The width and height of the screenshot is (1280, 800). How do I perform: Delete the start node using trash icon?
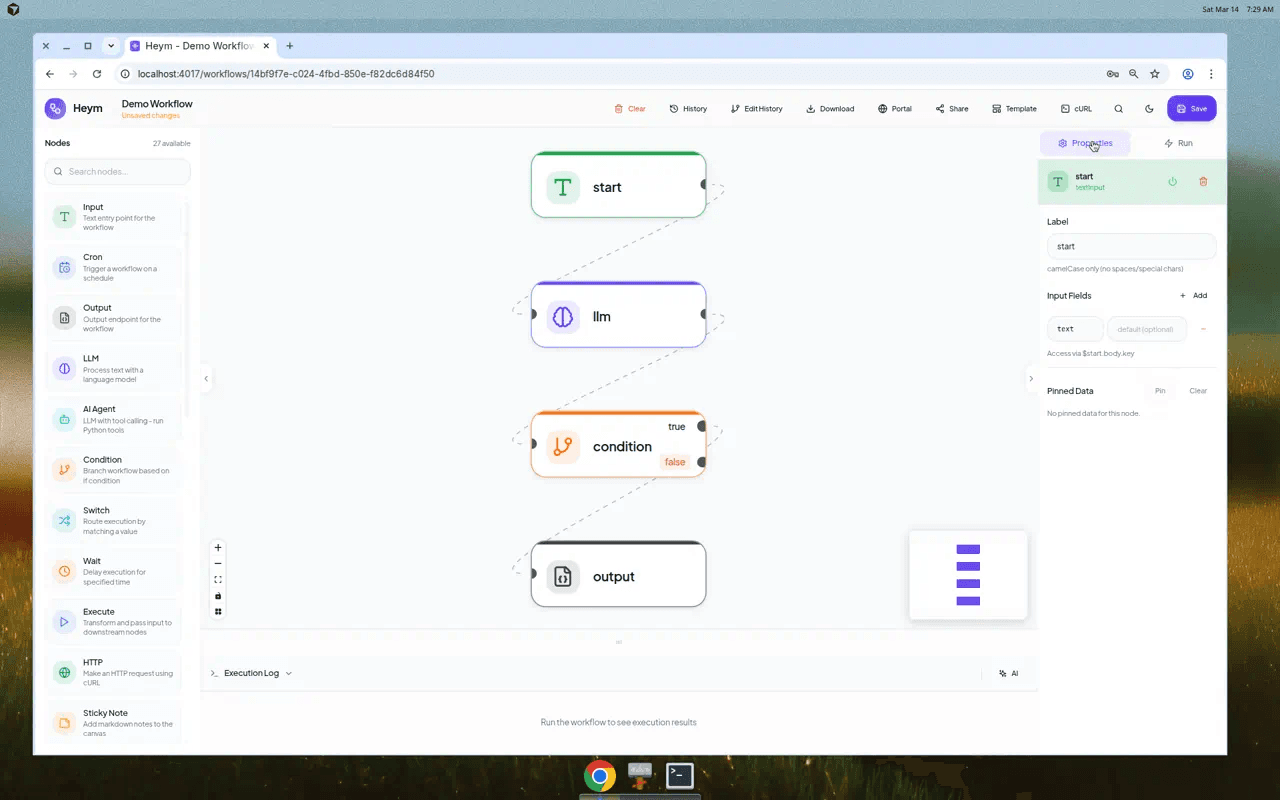[1203, 181]
